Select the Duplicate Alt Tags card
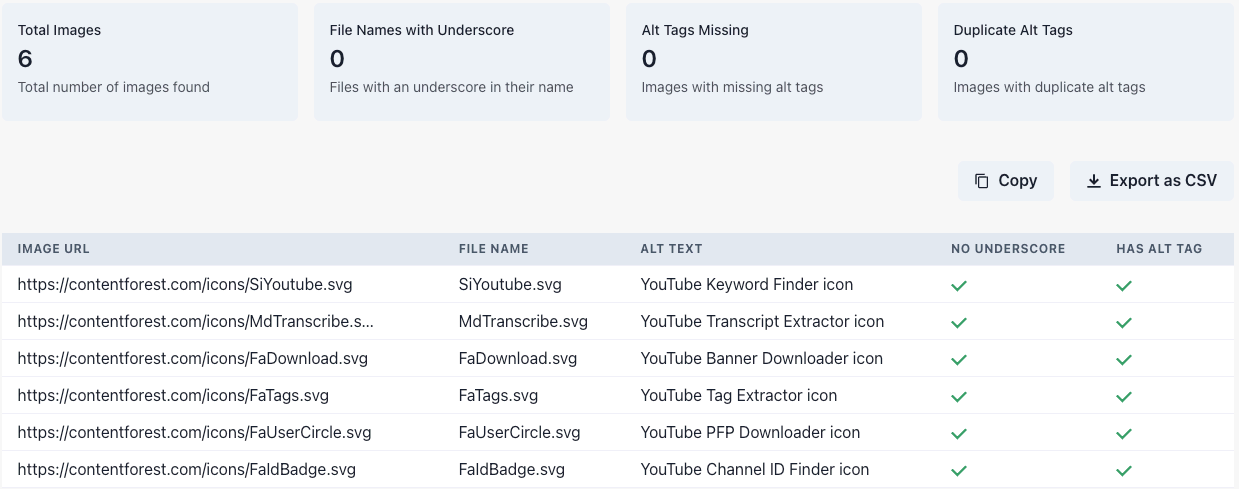 coord(1086,62)
